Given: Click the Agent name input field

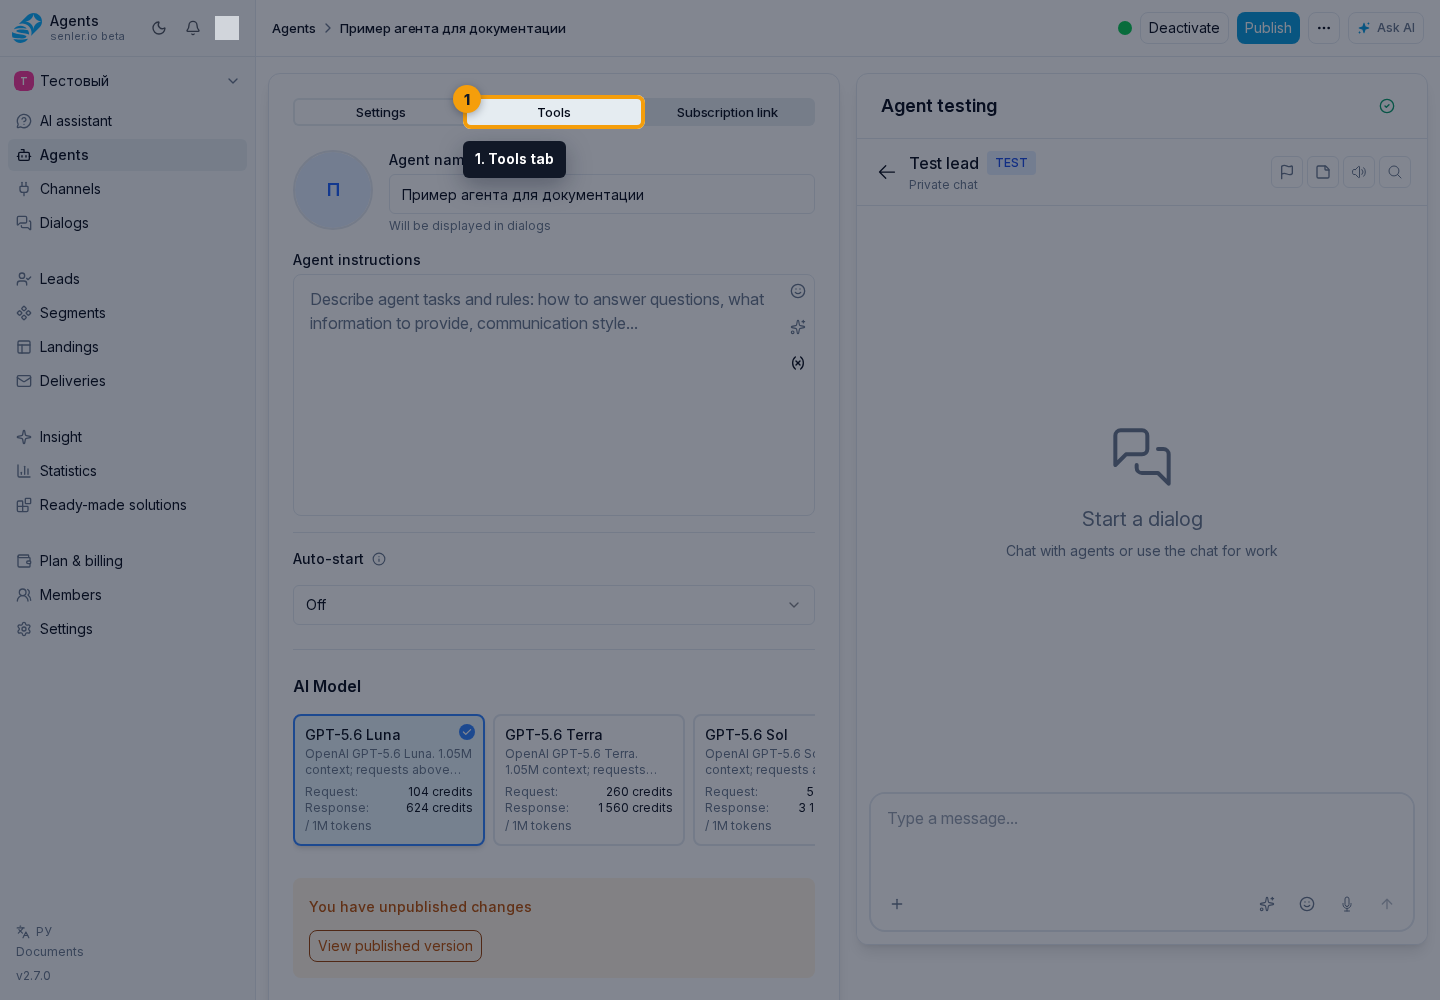Looking at the screenshot, I should 602,195.
